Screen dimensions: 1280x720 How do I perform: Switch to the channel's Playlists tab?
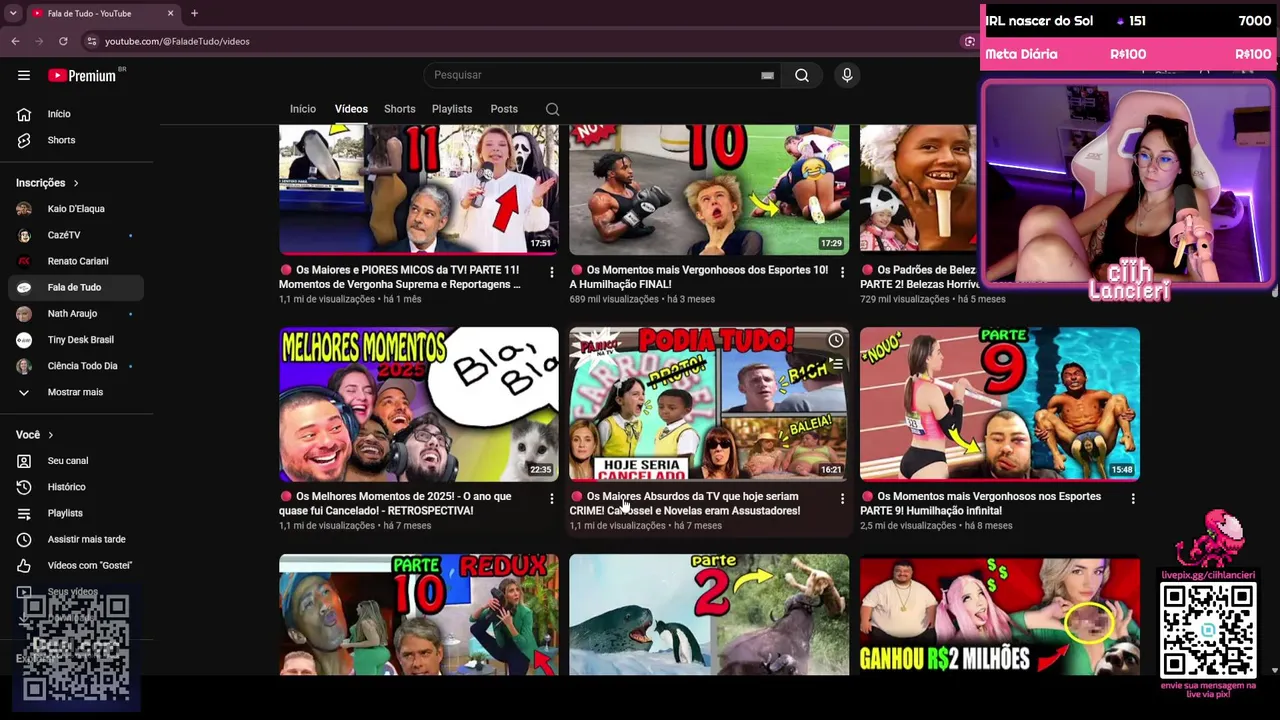point(452,109)
